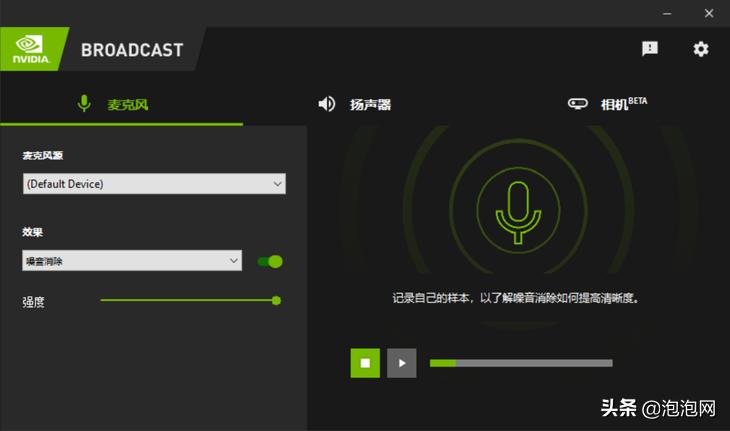Click the 强度 label
The width and height of the screenshot is (730, 431).
tap(34, 302)
